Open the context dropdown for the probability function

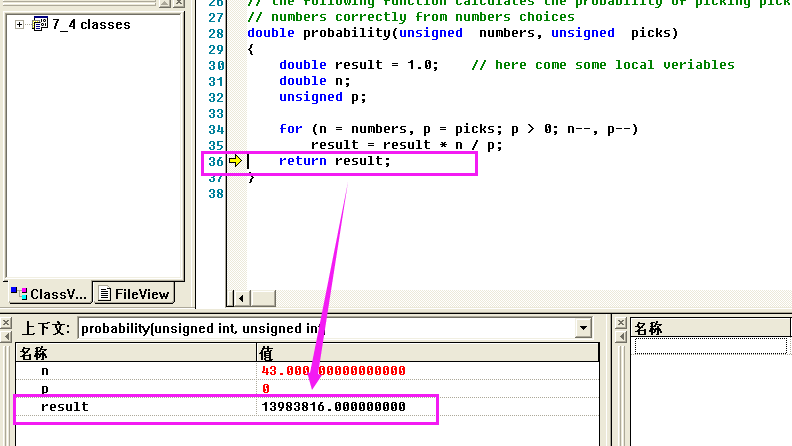583,328
